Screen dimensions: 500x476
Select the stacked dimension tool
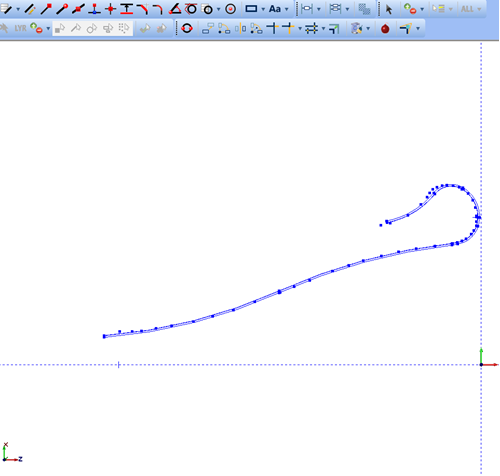(335, 9)
